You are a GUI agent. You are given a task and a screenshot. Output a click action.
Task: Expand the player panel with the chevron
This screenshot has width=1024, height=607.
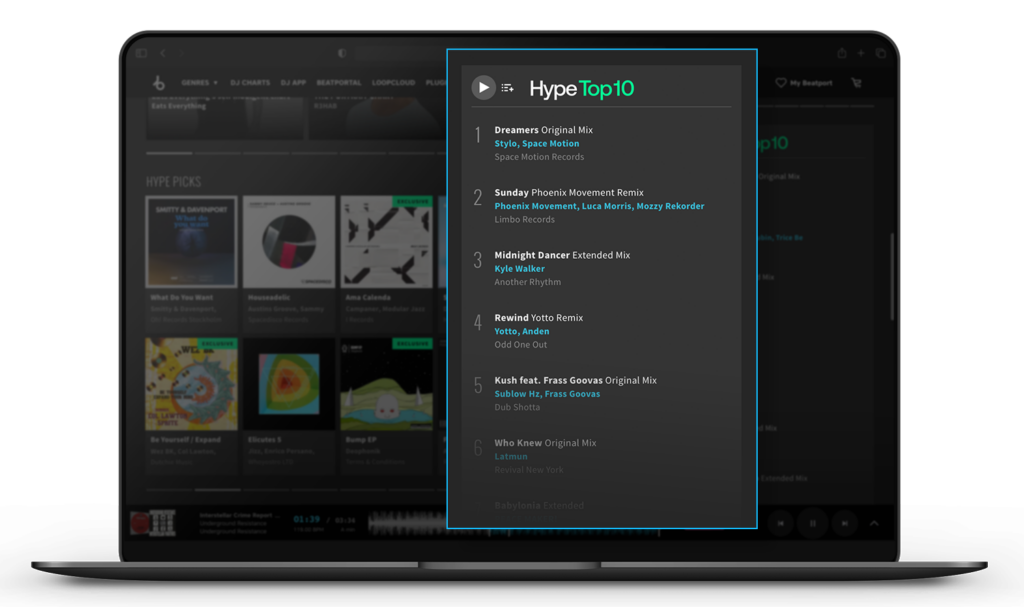tap(874, 523)
